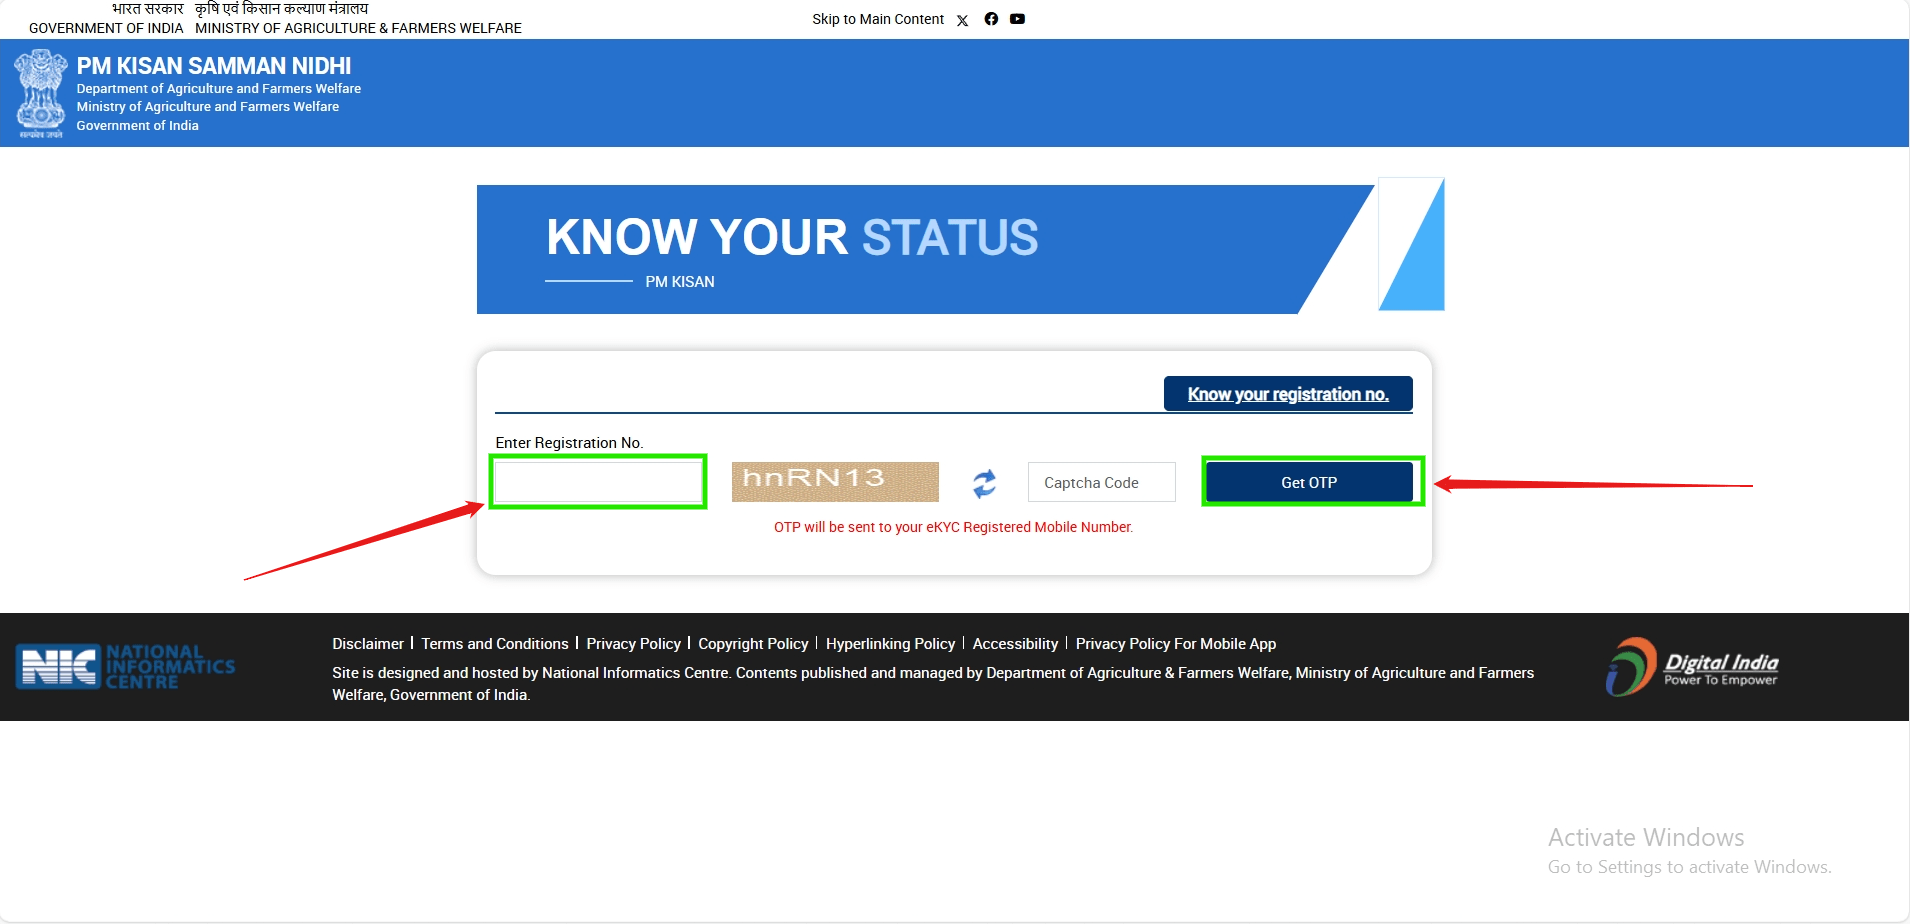The height and width of the screenshot is (924, 1910).
Task: Follow the Skip to Main Content link
Action: (877, 19)
